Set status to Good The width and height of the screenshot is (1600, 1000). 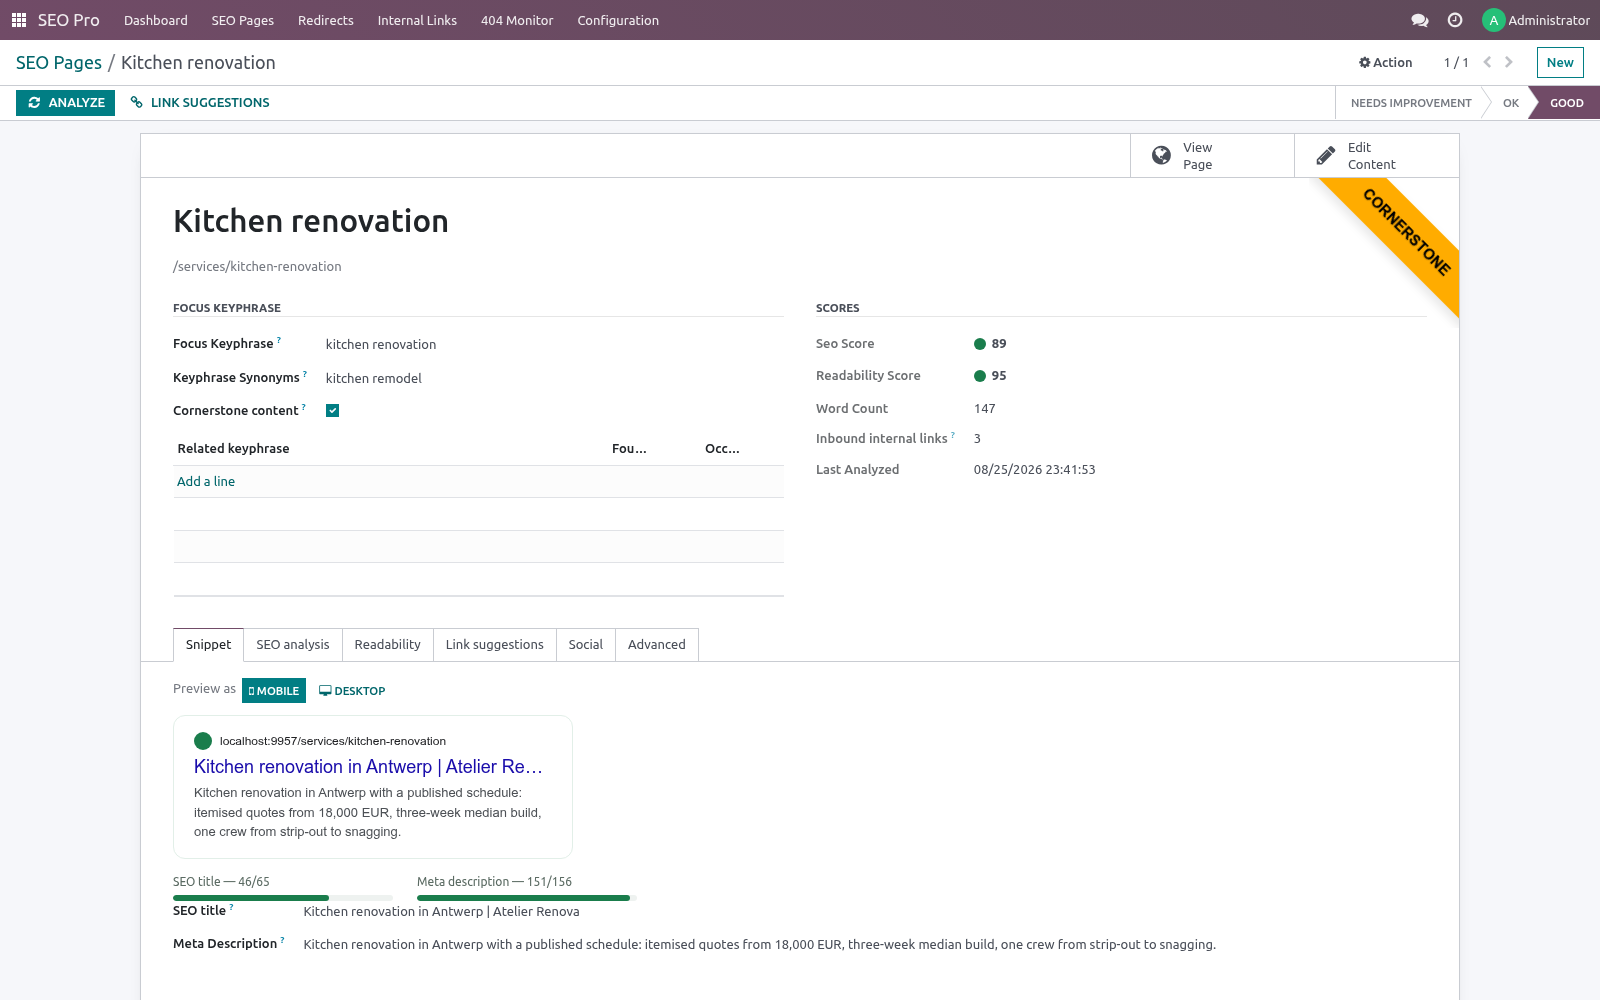(1566, 103)
